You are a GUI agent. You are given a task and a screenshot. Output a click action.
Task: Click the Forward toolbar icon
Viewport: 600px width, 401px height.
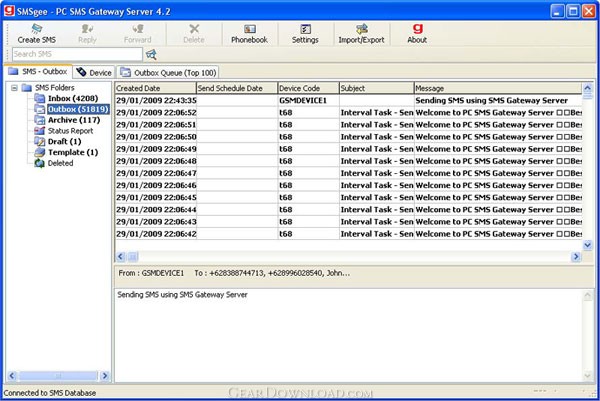(x=137, y=33)
